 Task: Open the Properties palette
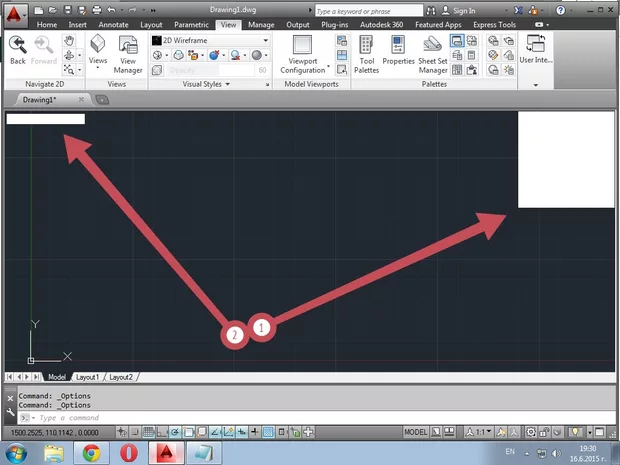click(x=398, y=50)
